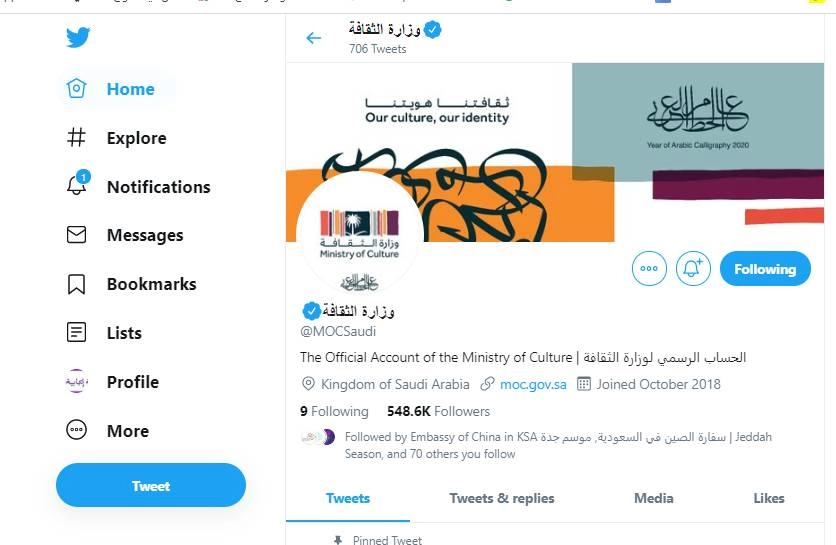This screenshot has height=545, width=836.
Task: Open the Ministry of Culture profile picture
Action: (359, 234)
